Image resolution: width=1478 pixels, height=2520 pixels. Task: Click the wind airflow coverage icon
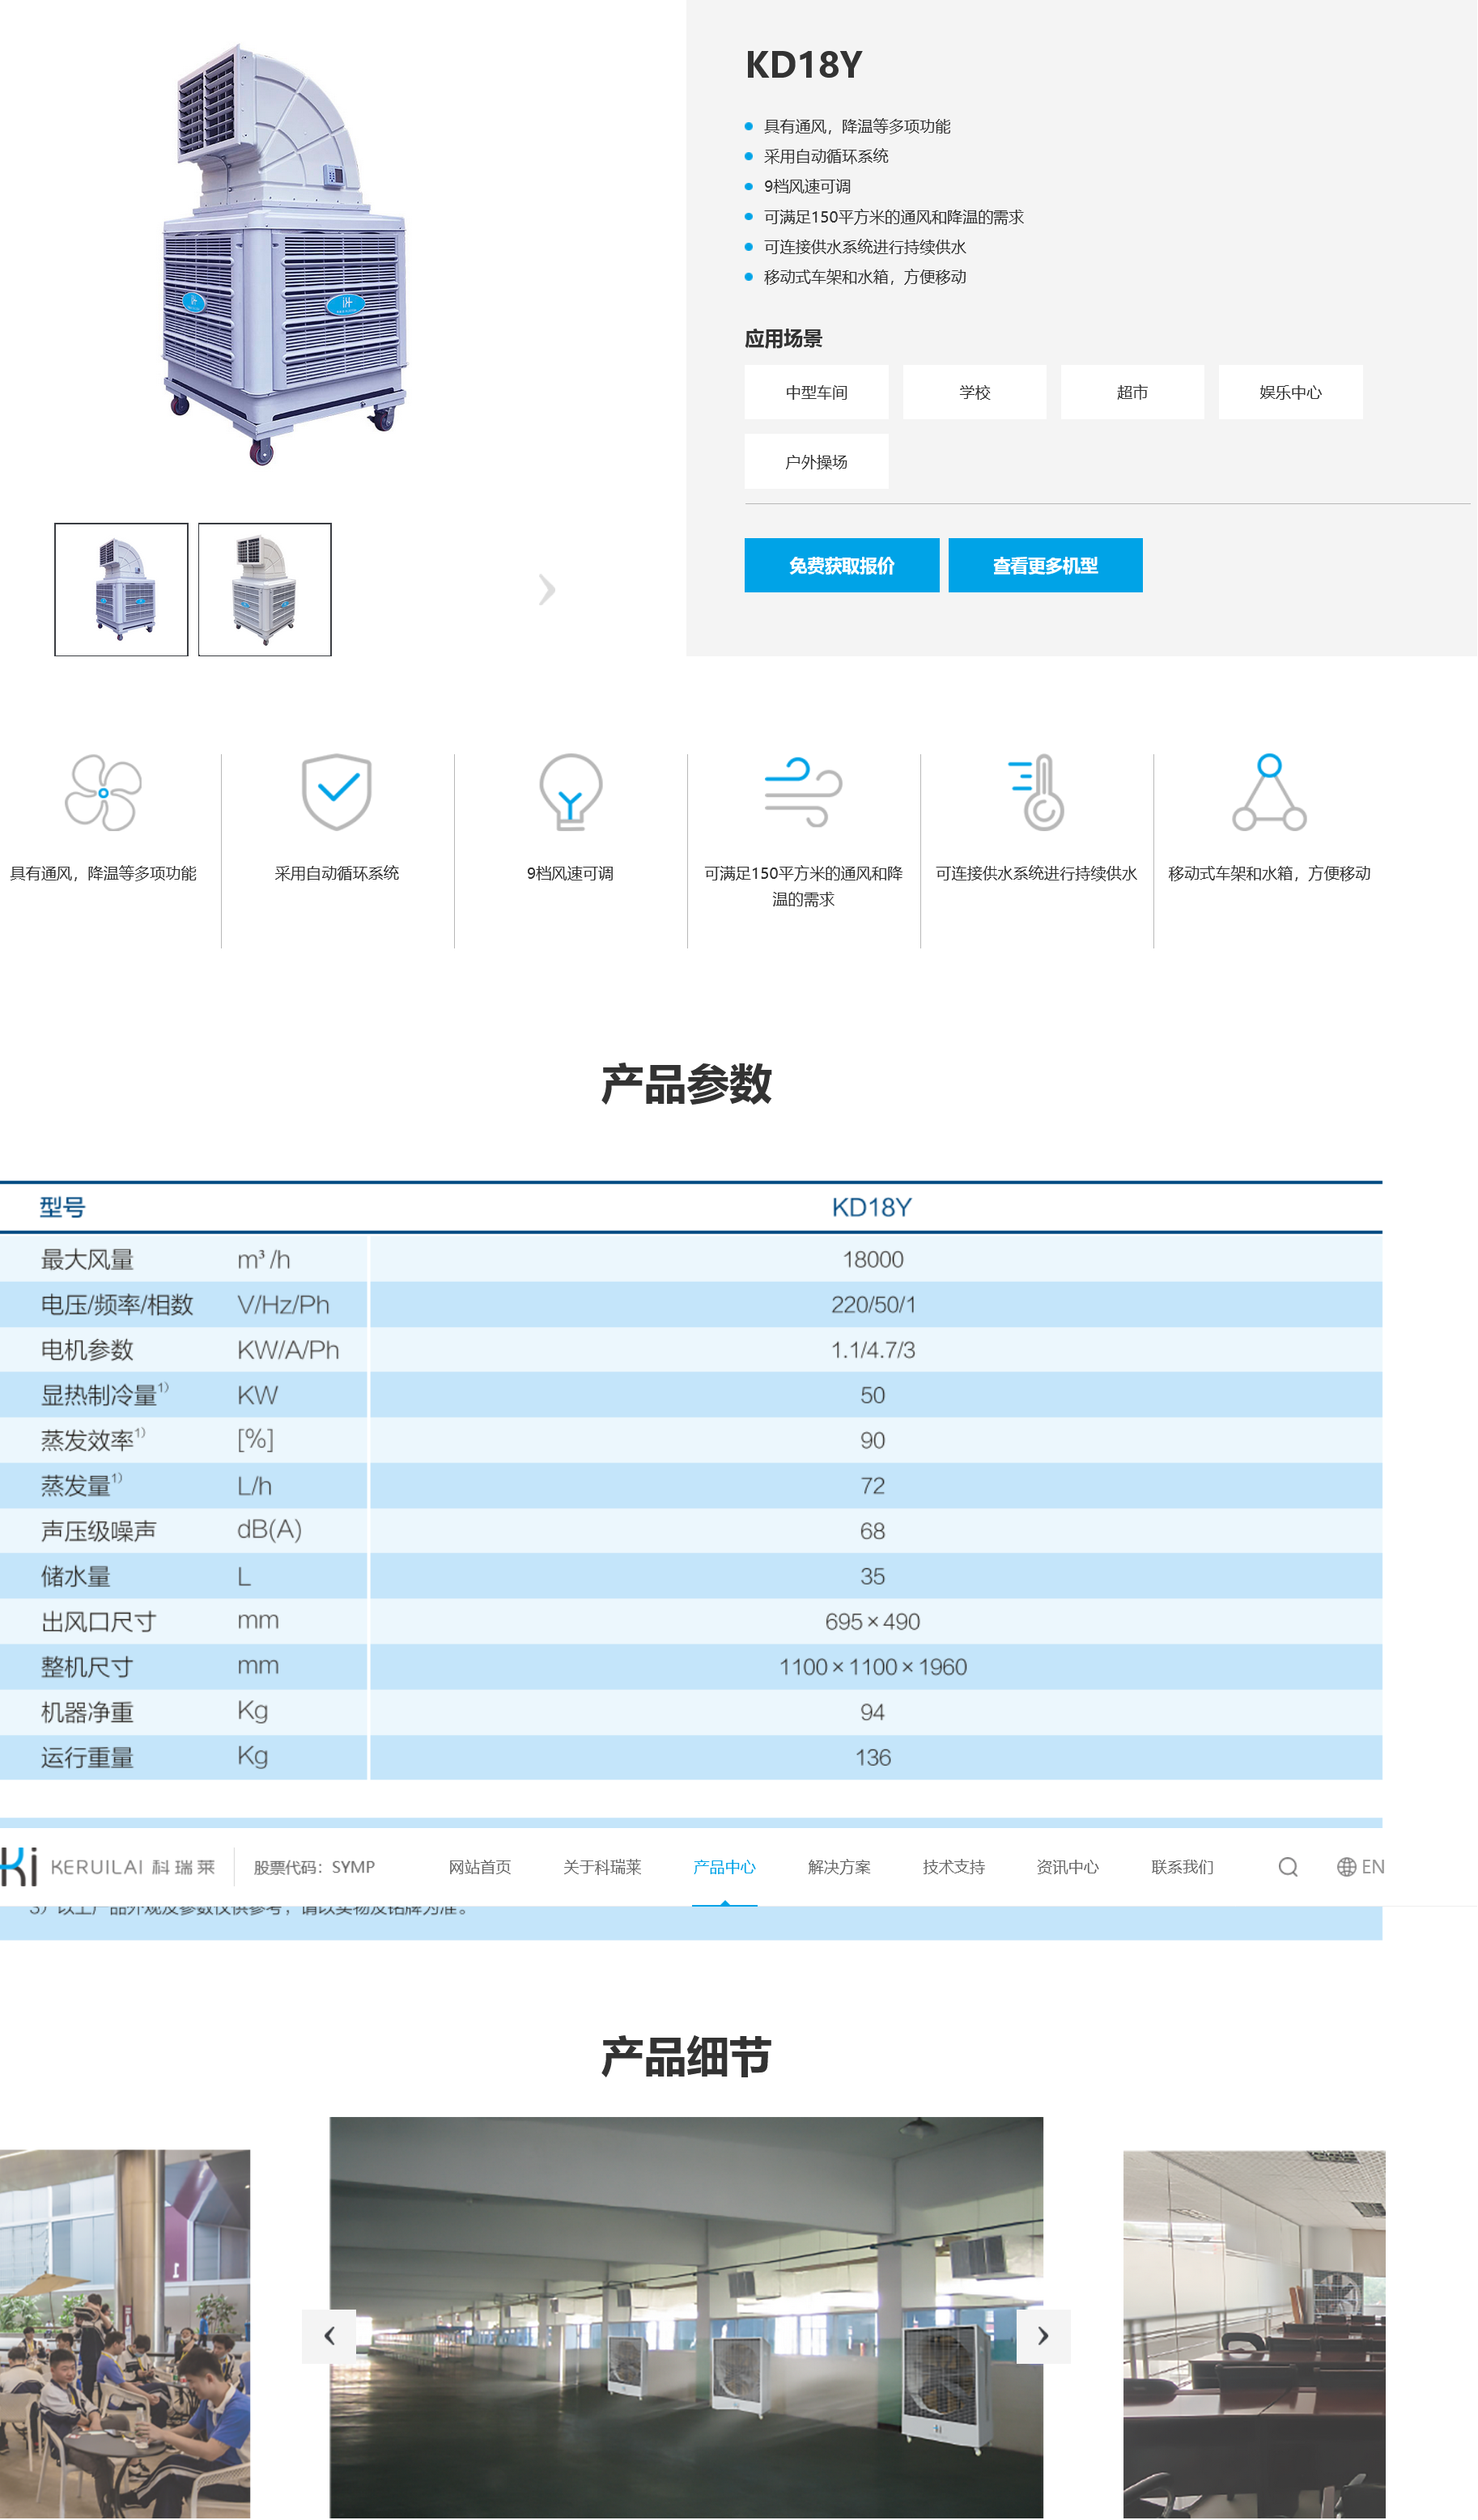coord(803,792)
